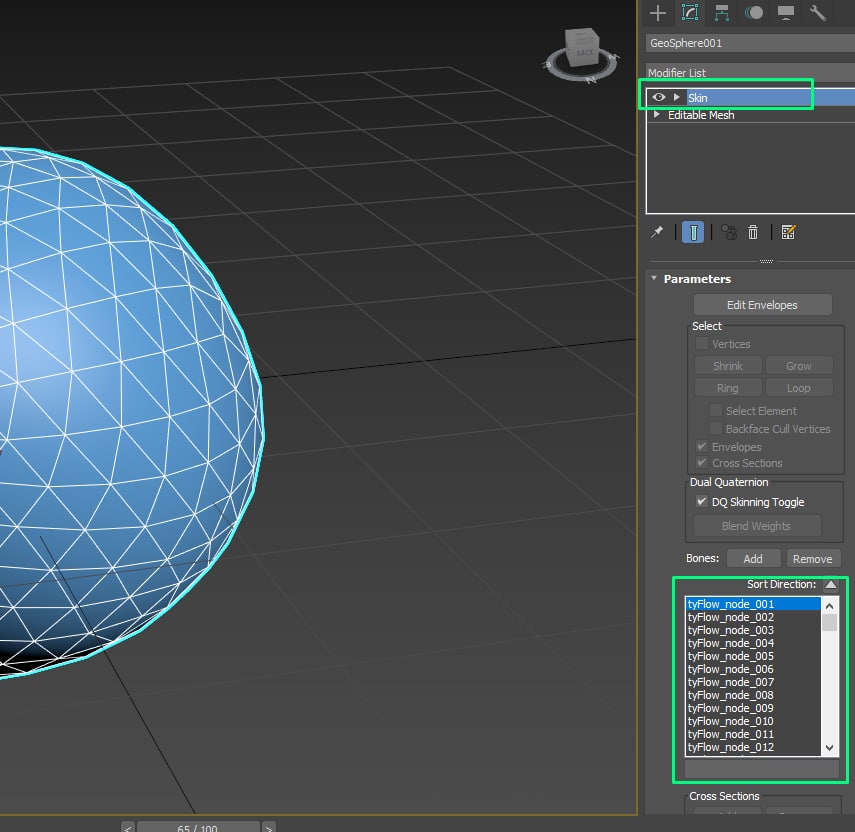Open the Motion panel icon
The height and width of the screenshot is (832, 855).
coord(754,13)
